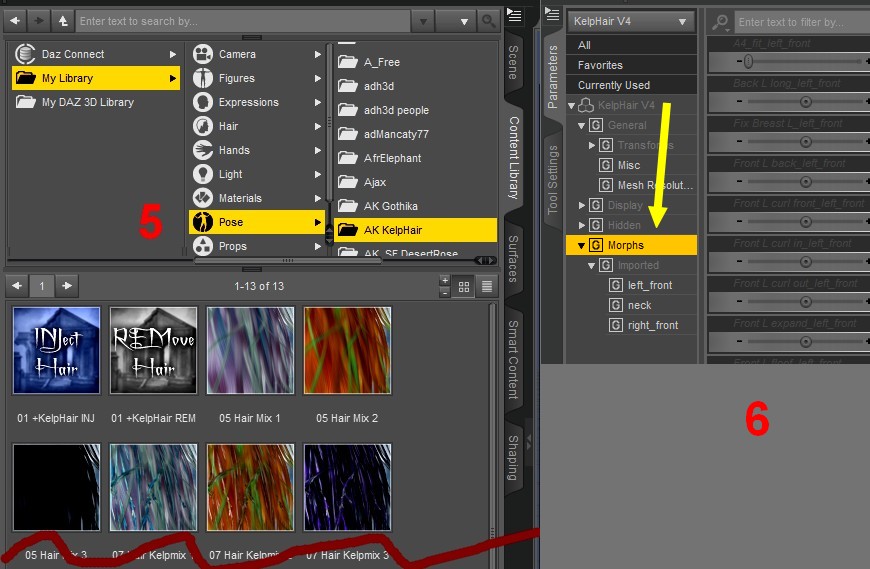Click the Daz Connect globe icon
The width and height of the screenshot is (870, 569).
pos(25,54)
